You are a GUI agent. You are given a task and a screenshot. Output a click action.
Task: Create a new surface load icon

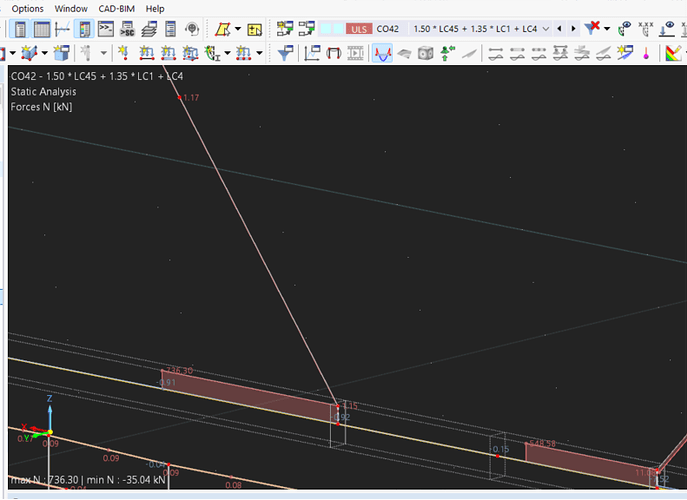coord(168,53)
